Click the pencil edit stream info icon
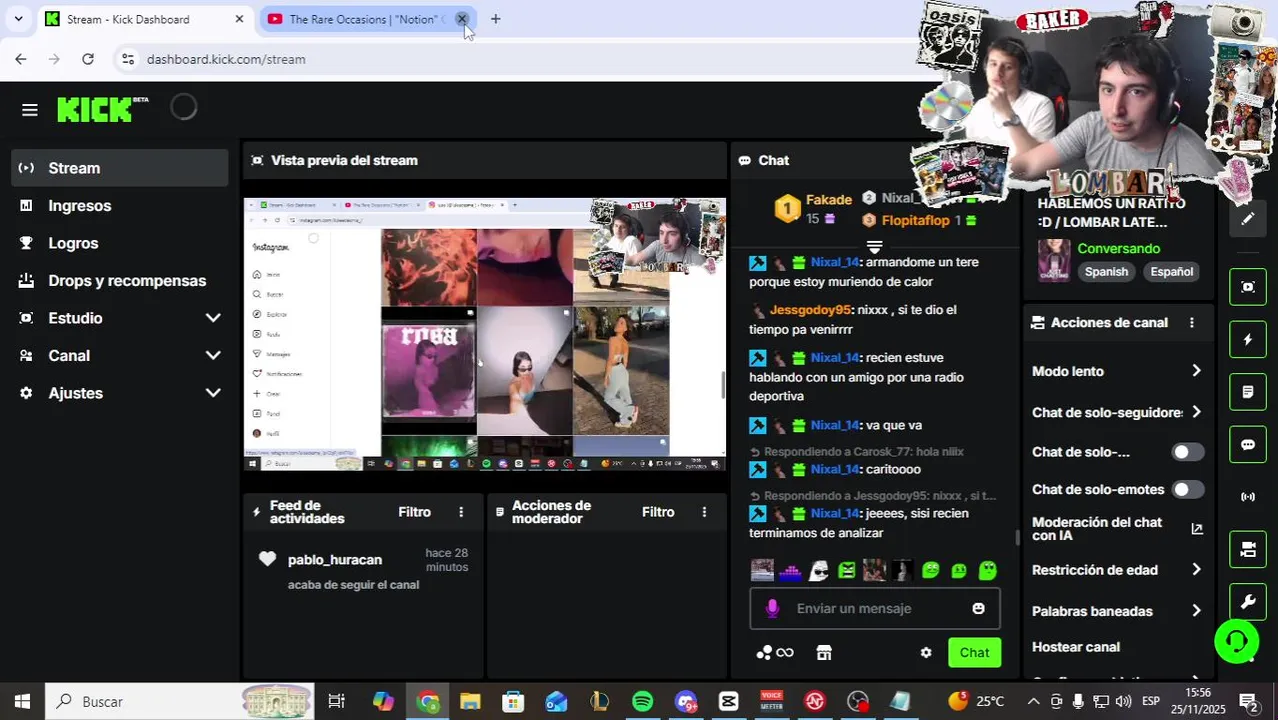 [1247, 219]
